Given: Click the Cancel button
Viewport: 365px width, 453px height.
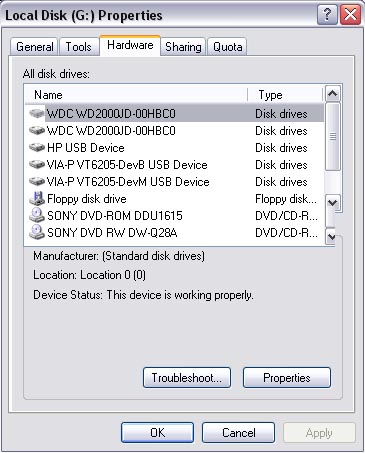Looking at the screenshot, I should pos(238,433).
